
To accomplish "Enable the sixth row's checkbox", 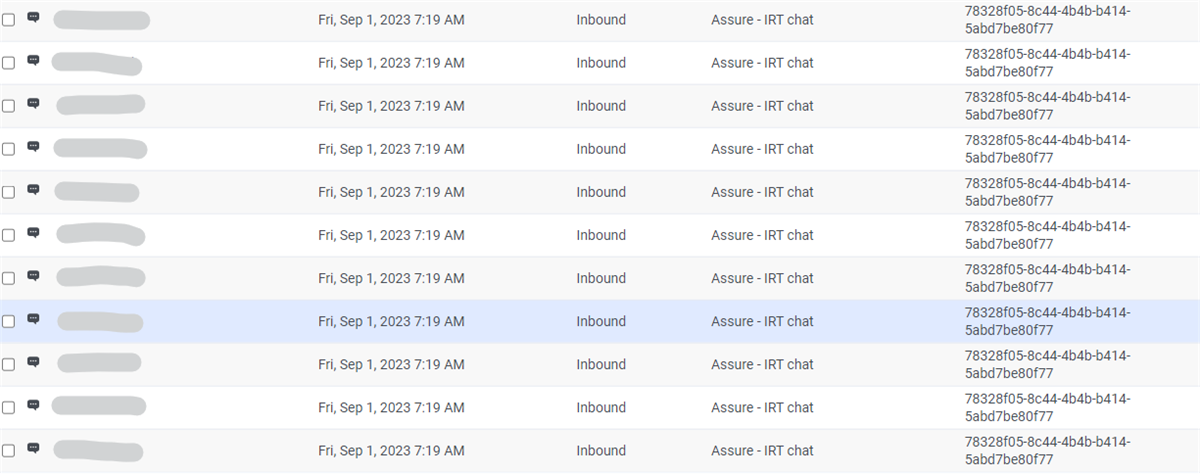I will (8, 236).
